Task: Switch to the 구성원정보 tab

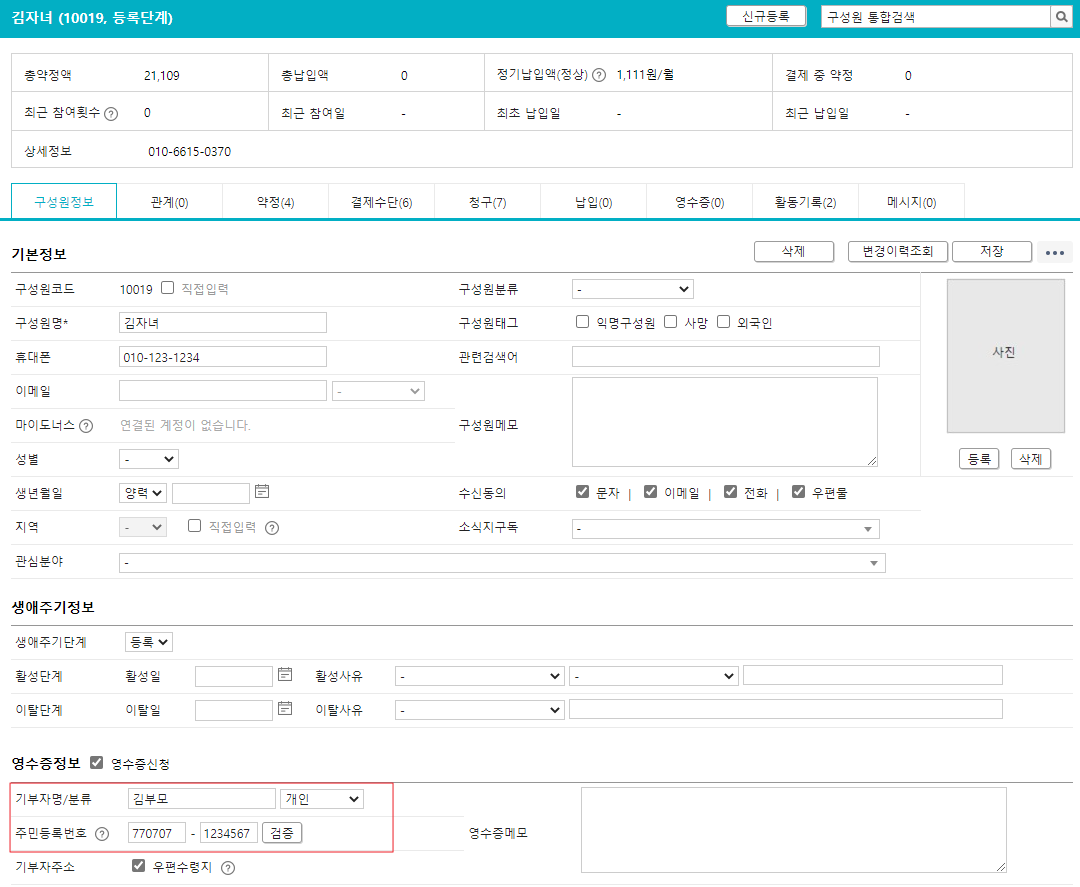Action: click(x=64, y=202)
